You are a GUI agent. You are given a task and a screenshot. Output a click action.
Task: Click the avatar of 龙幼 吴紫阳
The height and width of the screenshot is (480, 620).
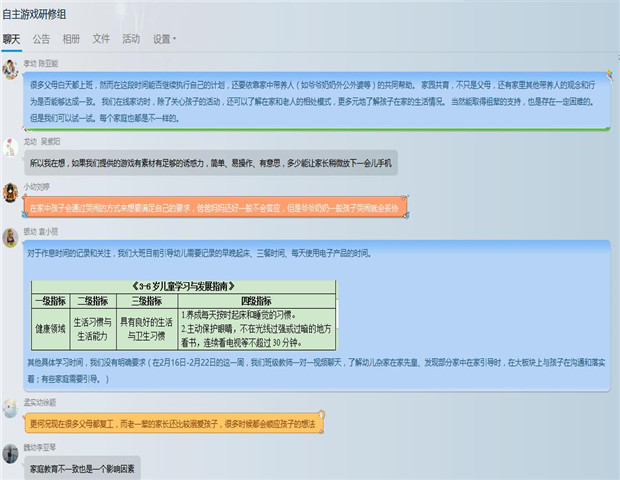pos(11,146)
